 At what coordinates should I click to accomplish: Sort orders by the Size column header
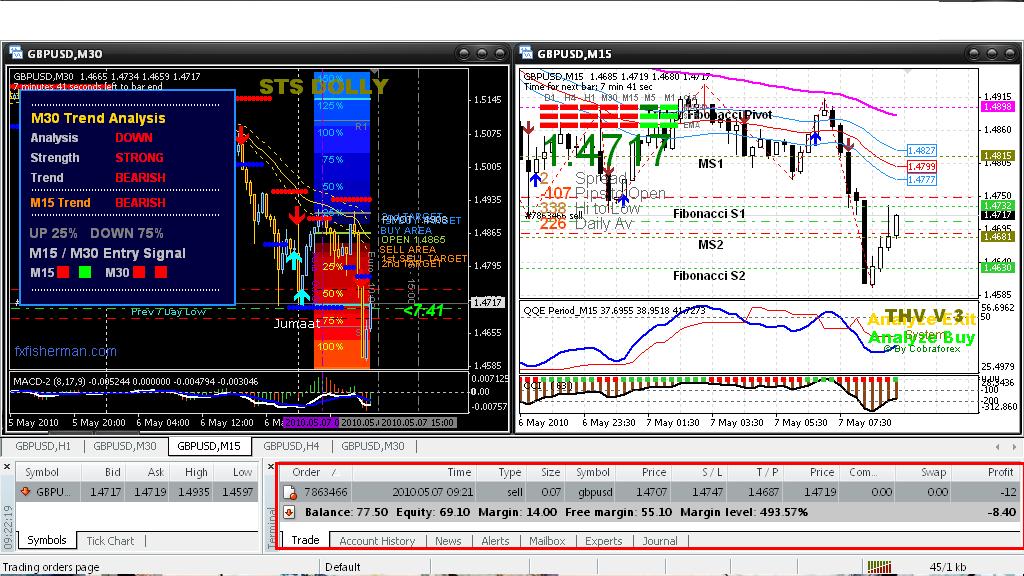[546, 472]
